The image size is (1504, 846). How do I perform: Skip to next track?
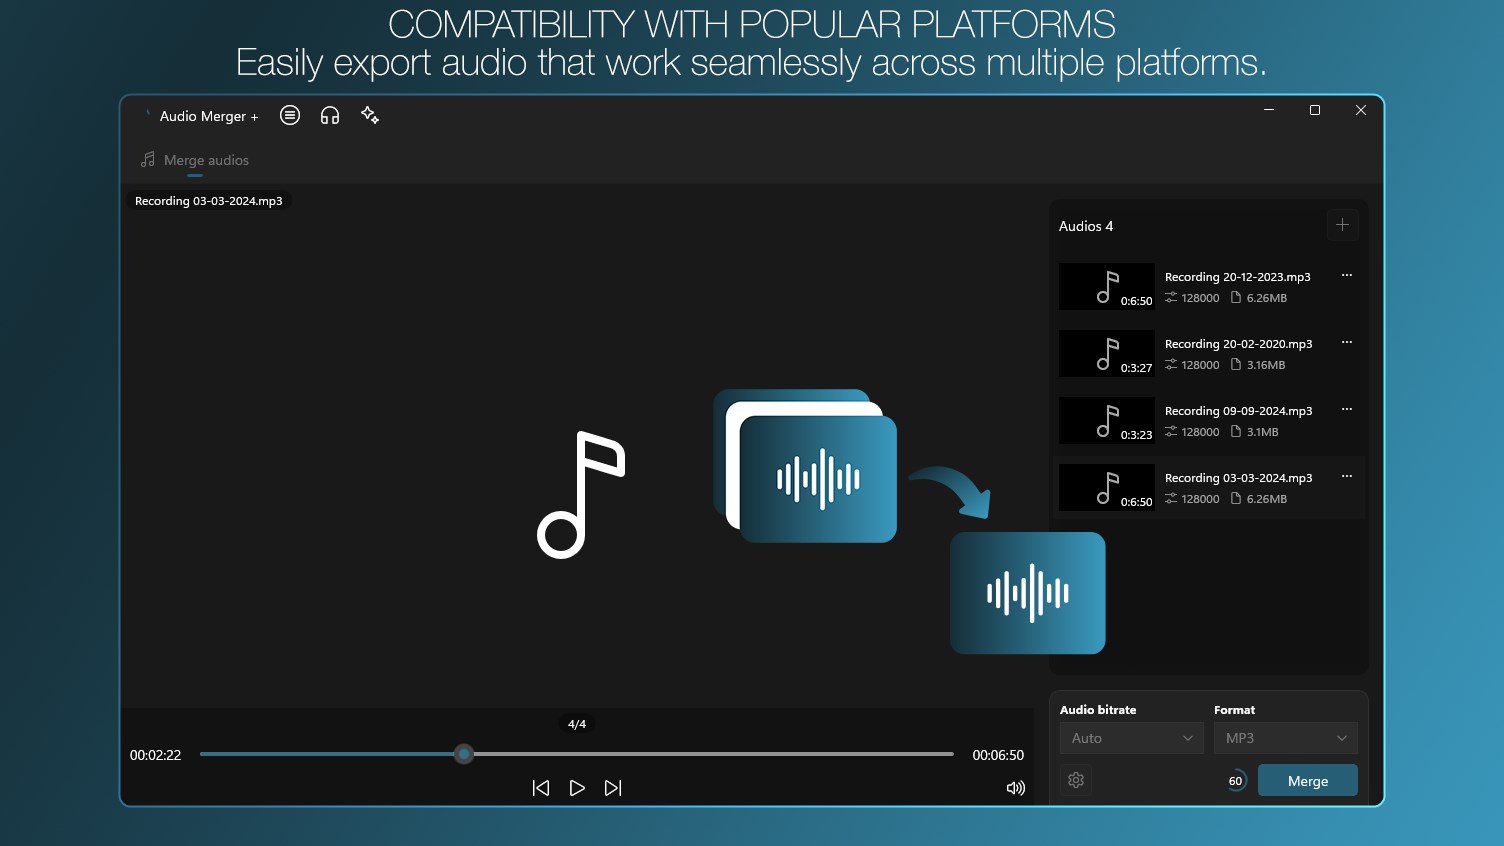pos(613,788)
